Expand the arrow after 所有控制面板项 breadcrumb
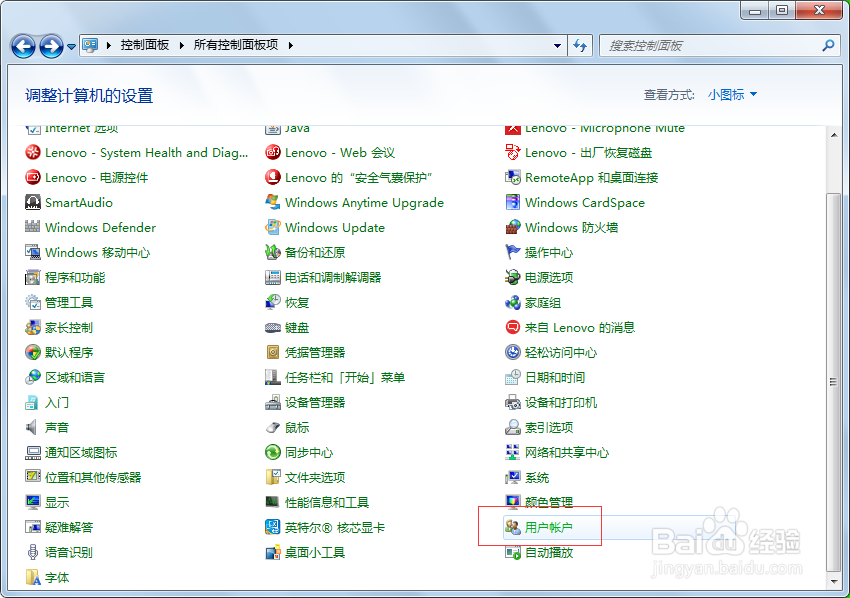 pyautogui.click(x=291, y=45)
